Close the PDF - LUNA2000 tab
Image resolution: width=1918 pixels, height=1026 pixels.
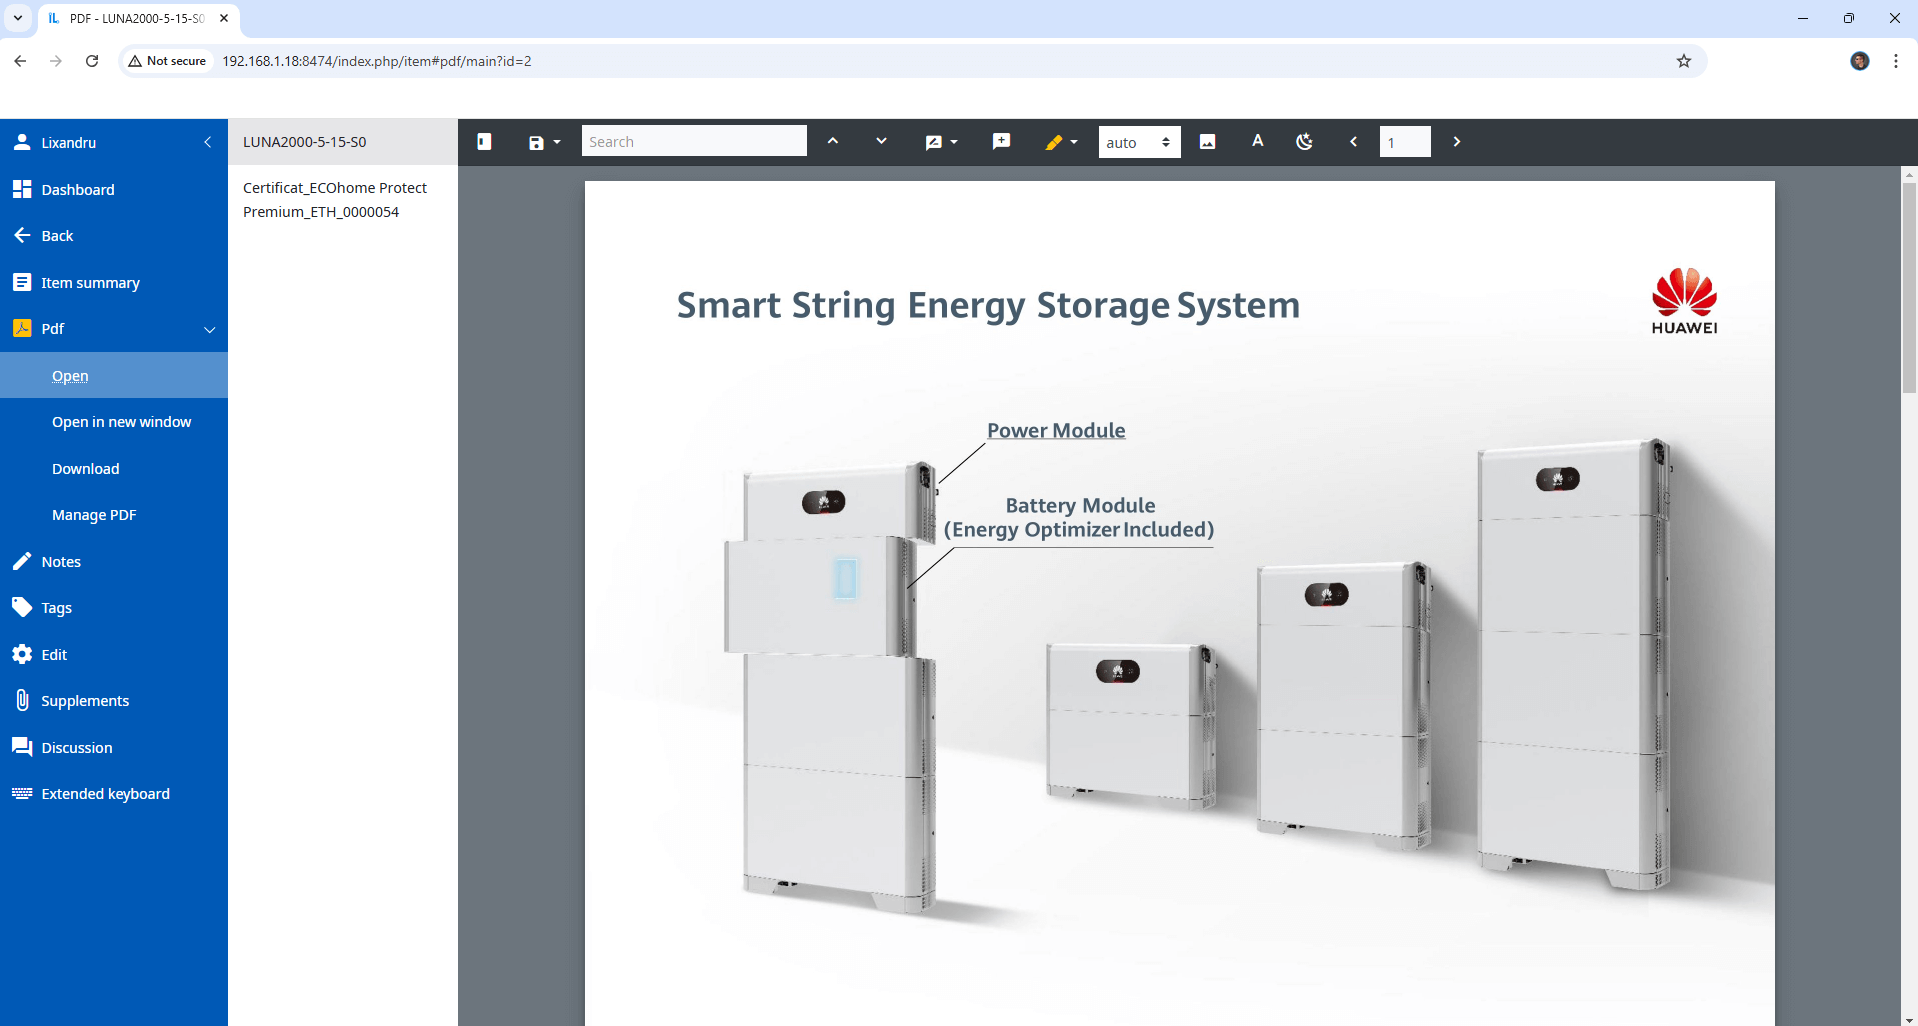coord(224,18)
